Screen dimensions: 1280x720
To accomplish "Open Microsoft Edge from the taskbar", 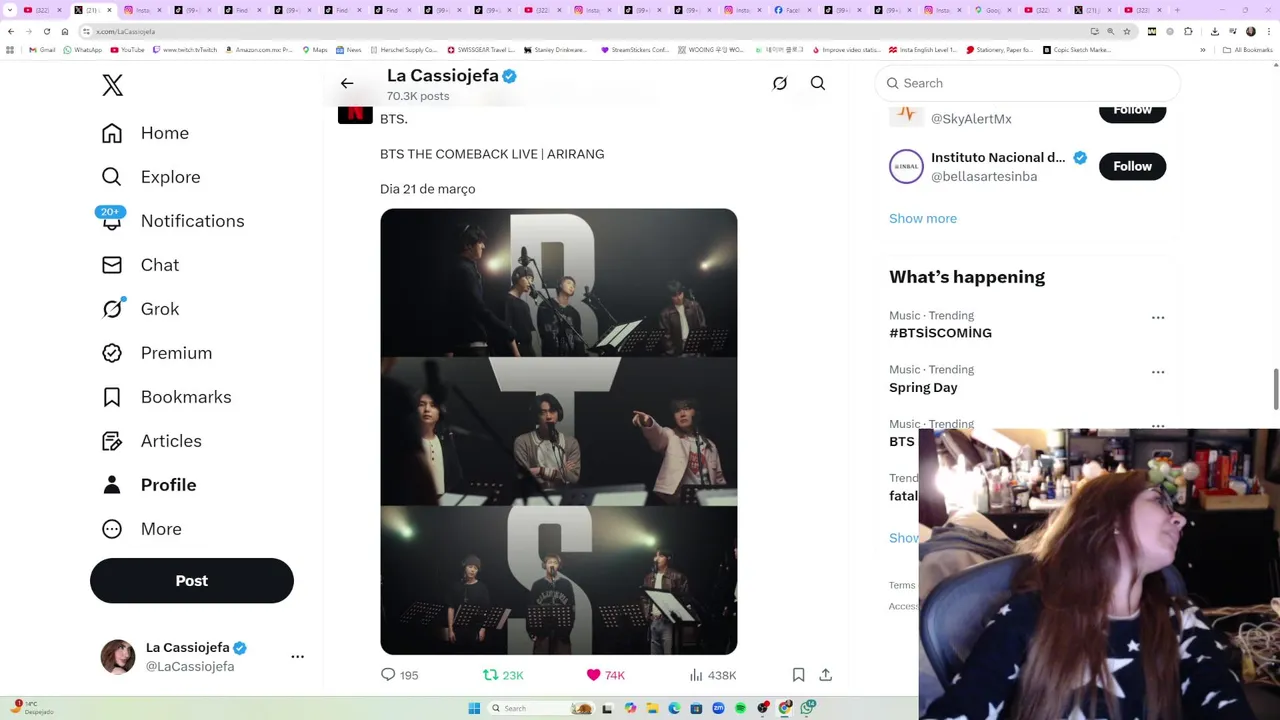I will 674,708.
